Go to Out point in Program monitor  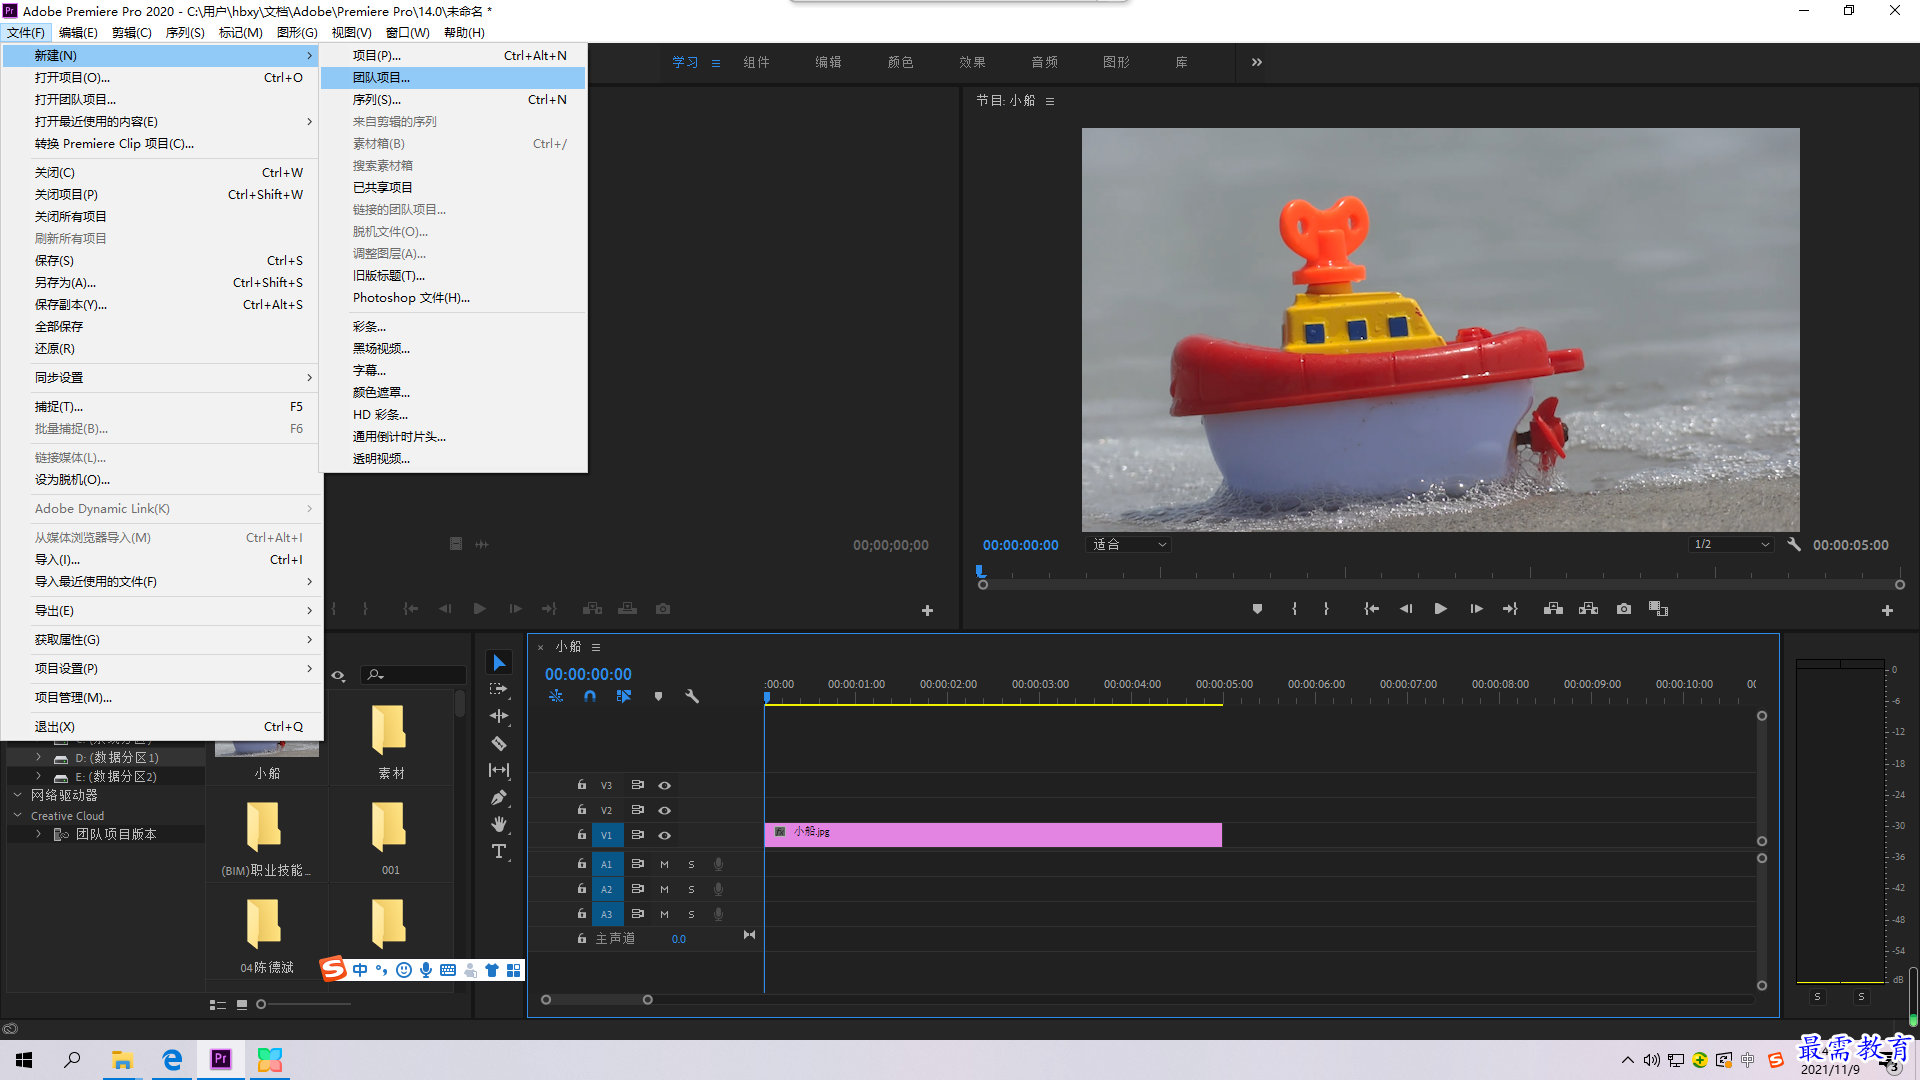[x=1510, y=609]
